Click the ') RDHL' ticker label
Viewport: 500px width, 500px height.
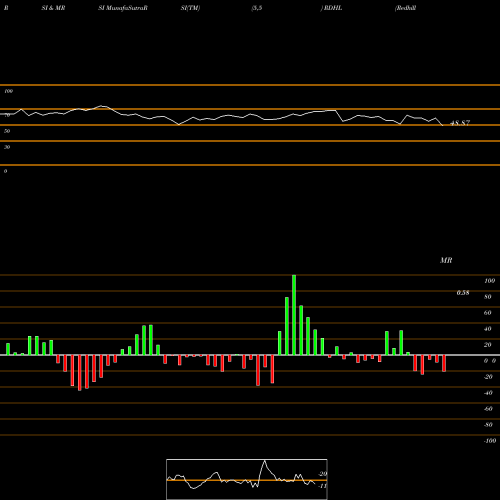tap(331, 8)
